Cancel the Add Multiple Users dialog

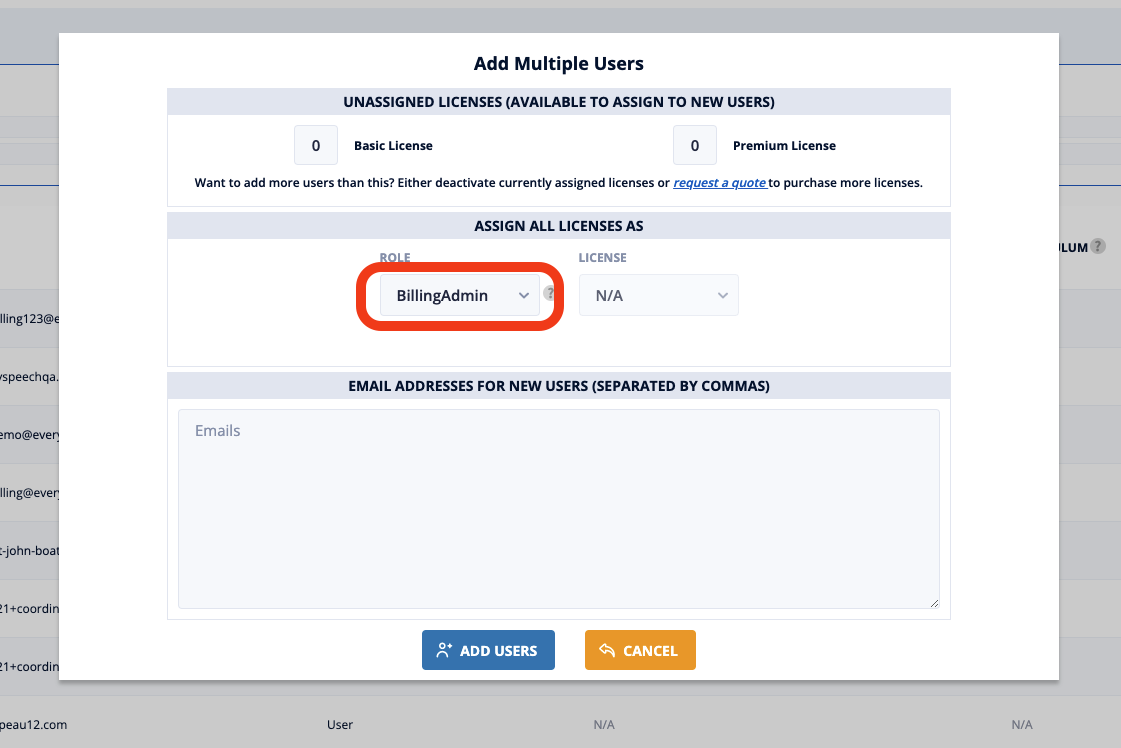pos(640,650)
